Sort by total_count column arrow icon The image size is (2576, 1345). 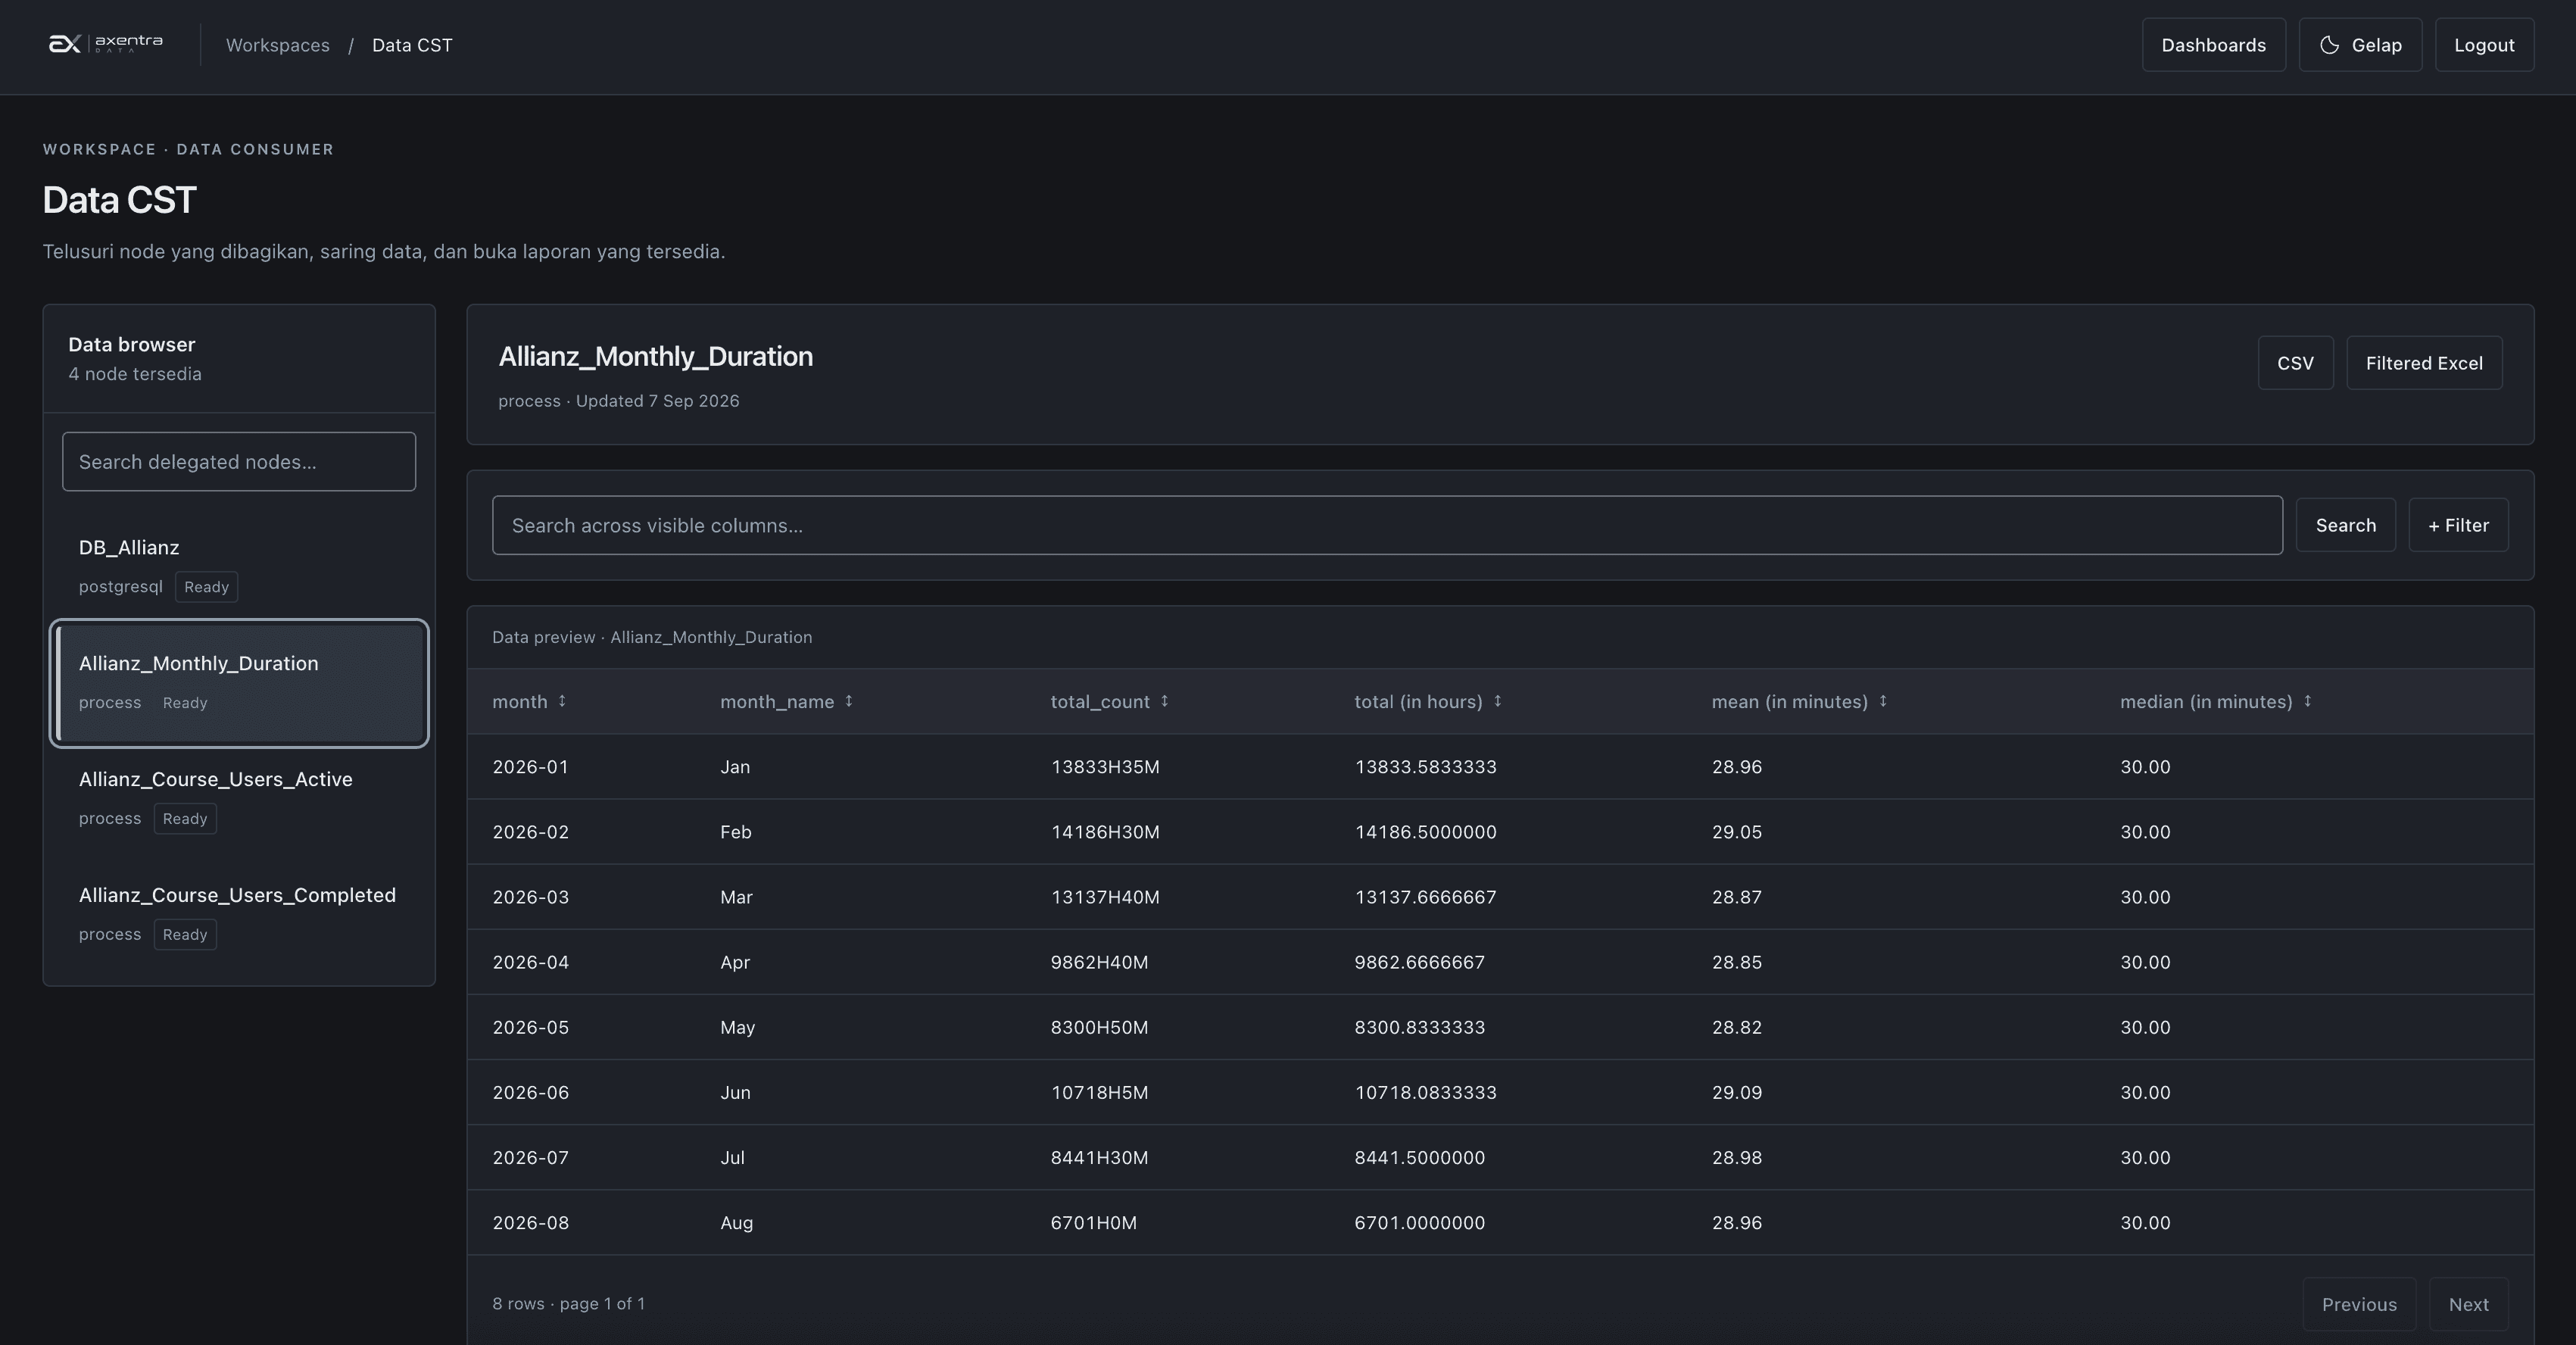[x=1164, y=701]
